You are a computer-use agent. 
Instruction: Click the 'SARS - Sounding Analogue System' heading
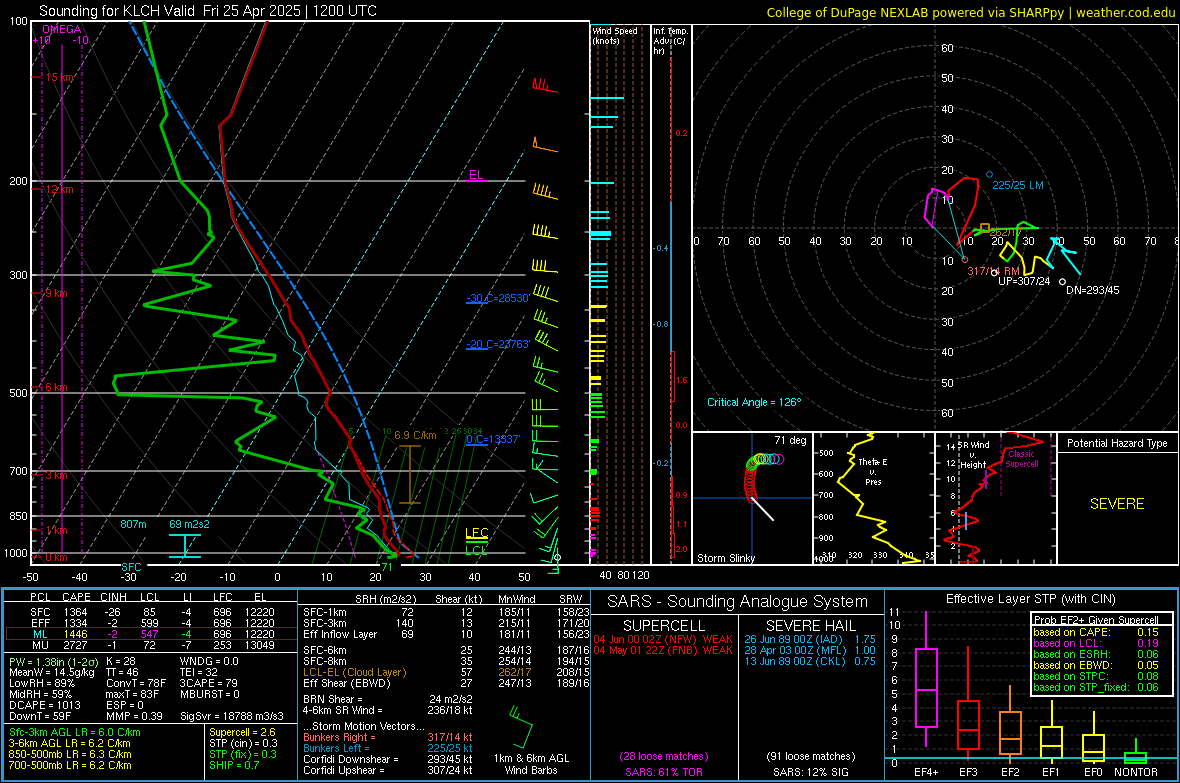click(738, 602)
